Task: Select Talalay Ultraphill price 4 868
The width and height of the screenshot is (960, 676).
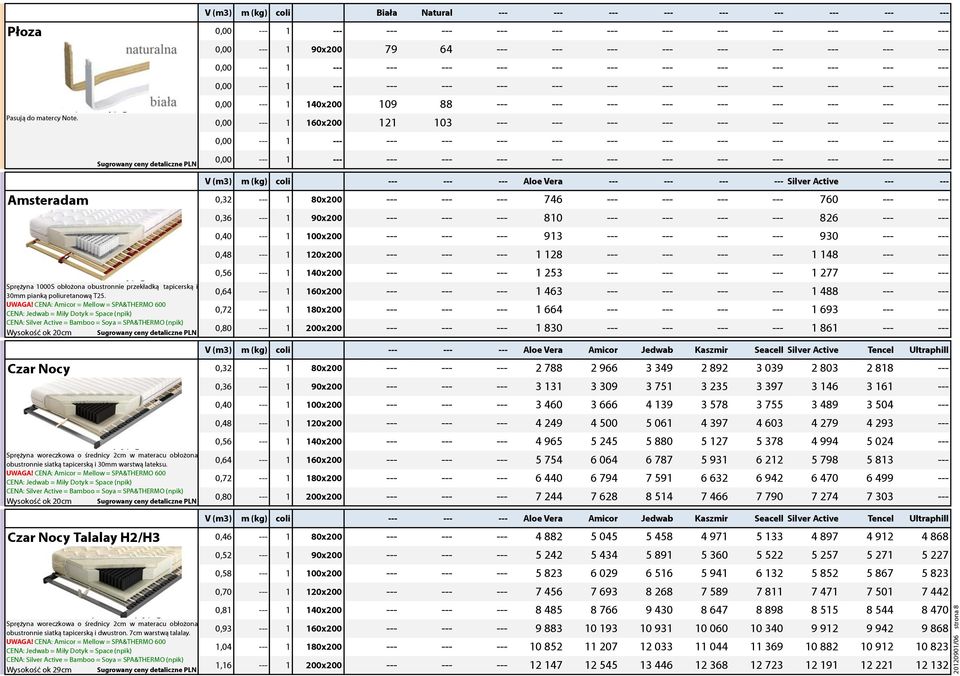Action: (935, 536)
